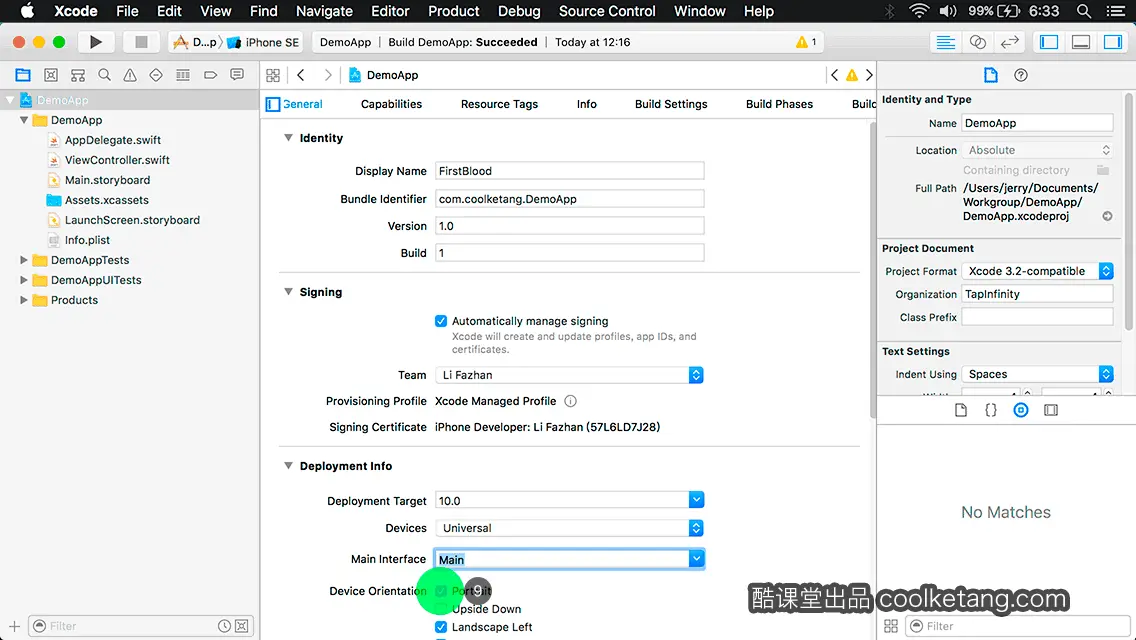Viewport: 1136px width, 640px height.
Task: Switch to the Info tab
Action: pyautogui.click(x=587, y=104)
